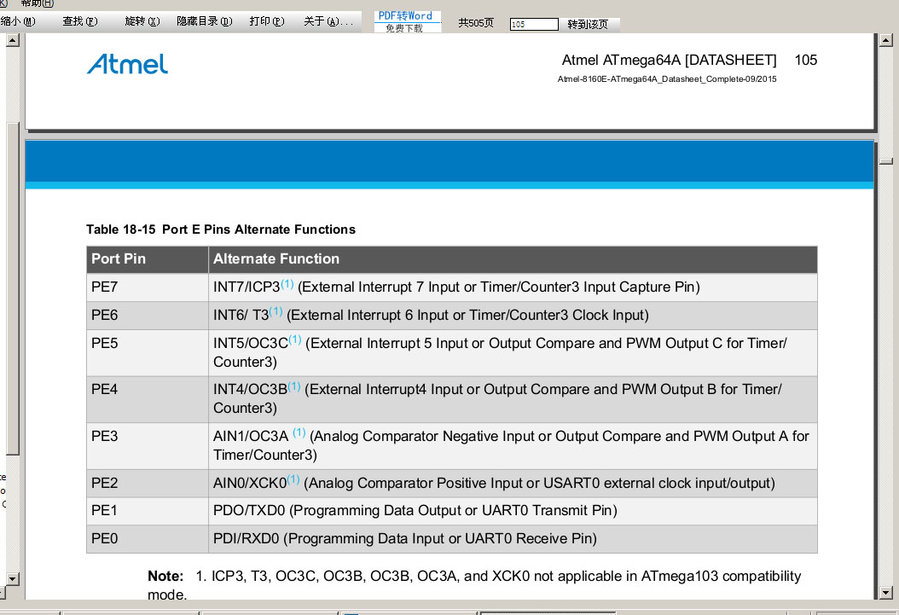This screenshot has width=899, height=615.
Task: Open the 查找 (Find) menu item
Action: coord(80,21)
